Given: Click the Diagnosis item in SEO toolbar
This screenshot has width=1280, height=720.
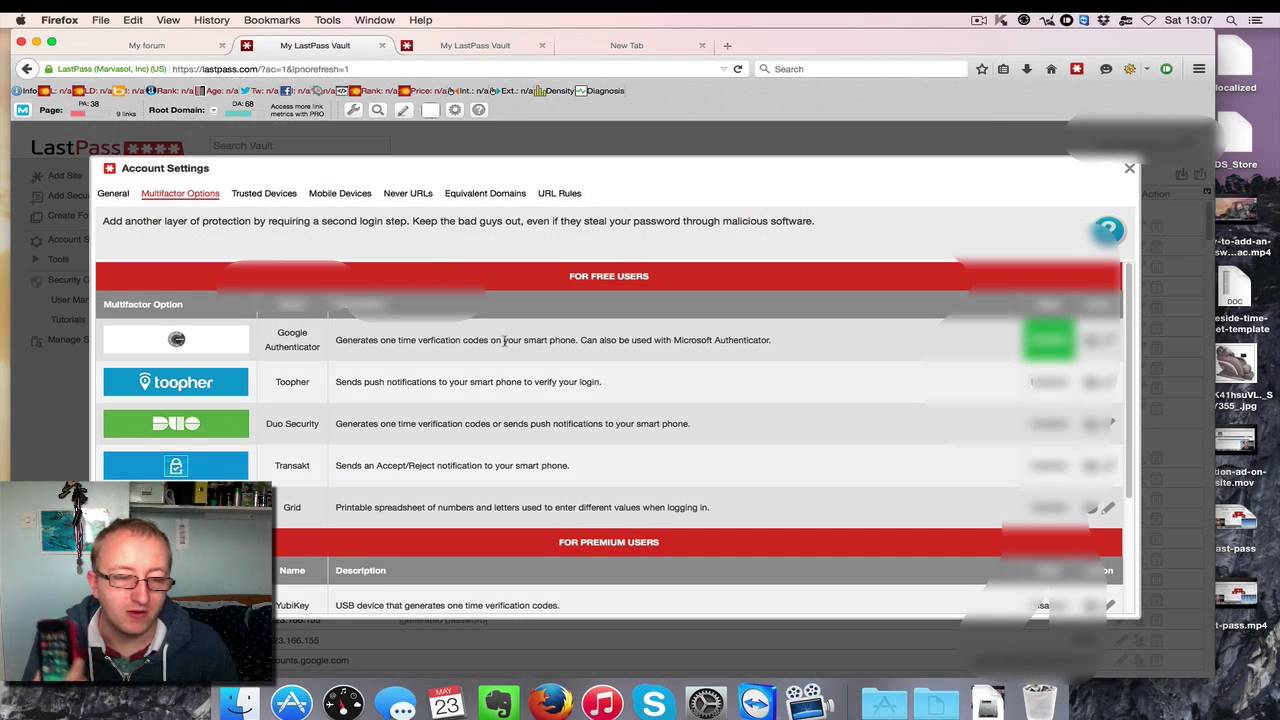Looking at the screenshot, I should pos(600,91).
